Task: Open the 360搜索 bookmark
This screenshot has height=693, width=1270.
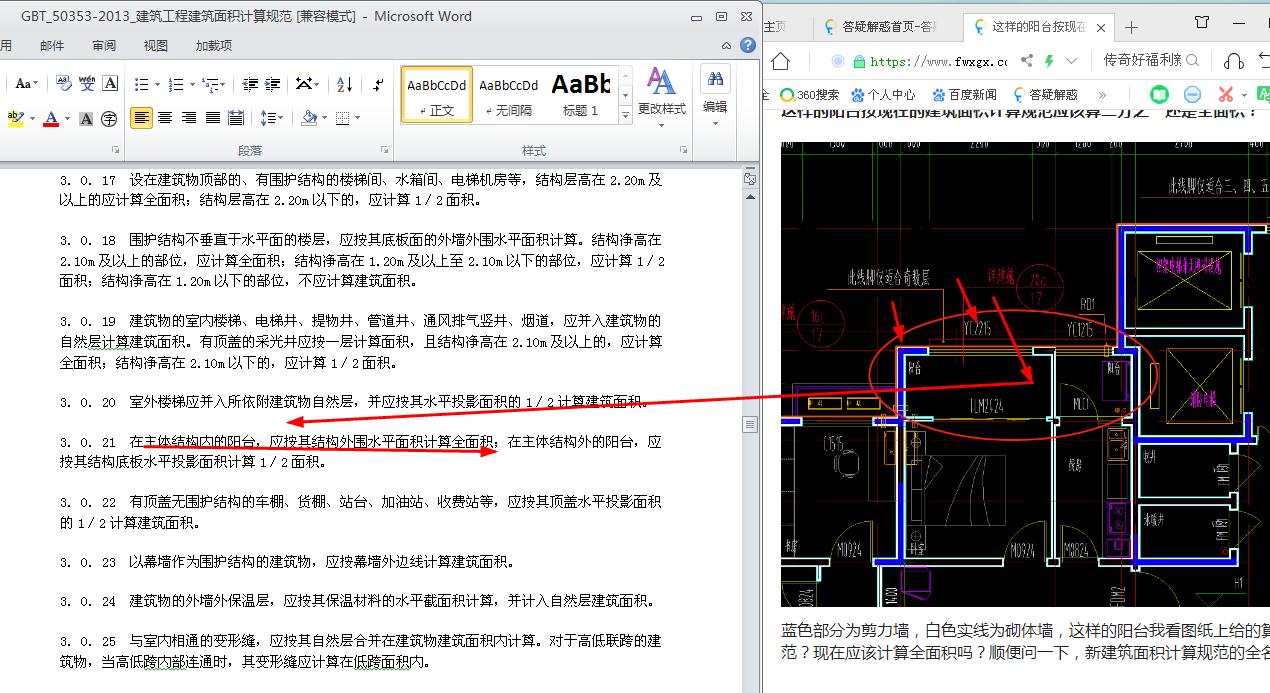Action: [811, 94]
